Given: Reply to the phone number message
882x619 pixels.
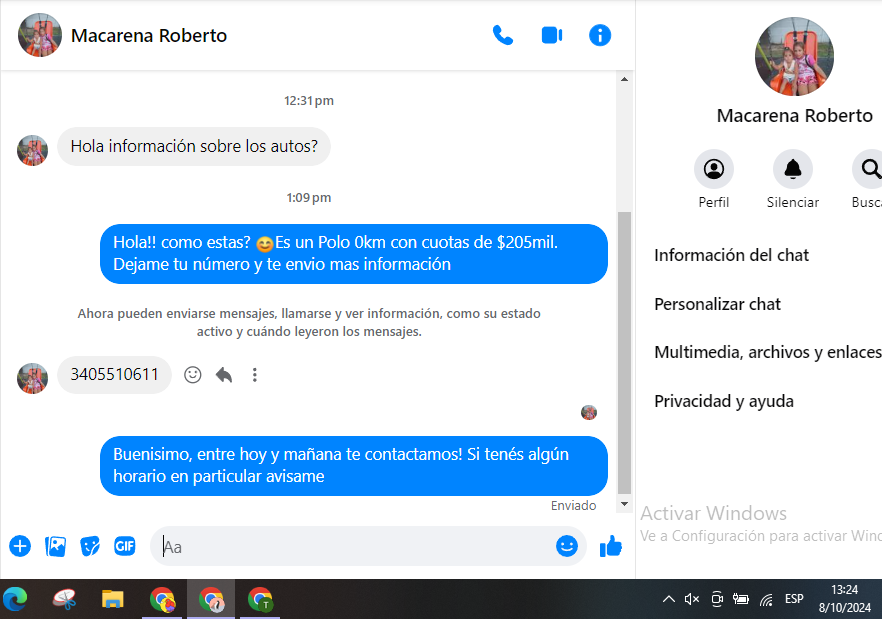Looking at the screenshot, I should 224,375.
